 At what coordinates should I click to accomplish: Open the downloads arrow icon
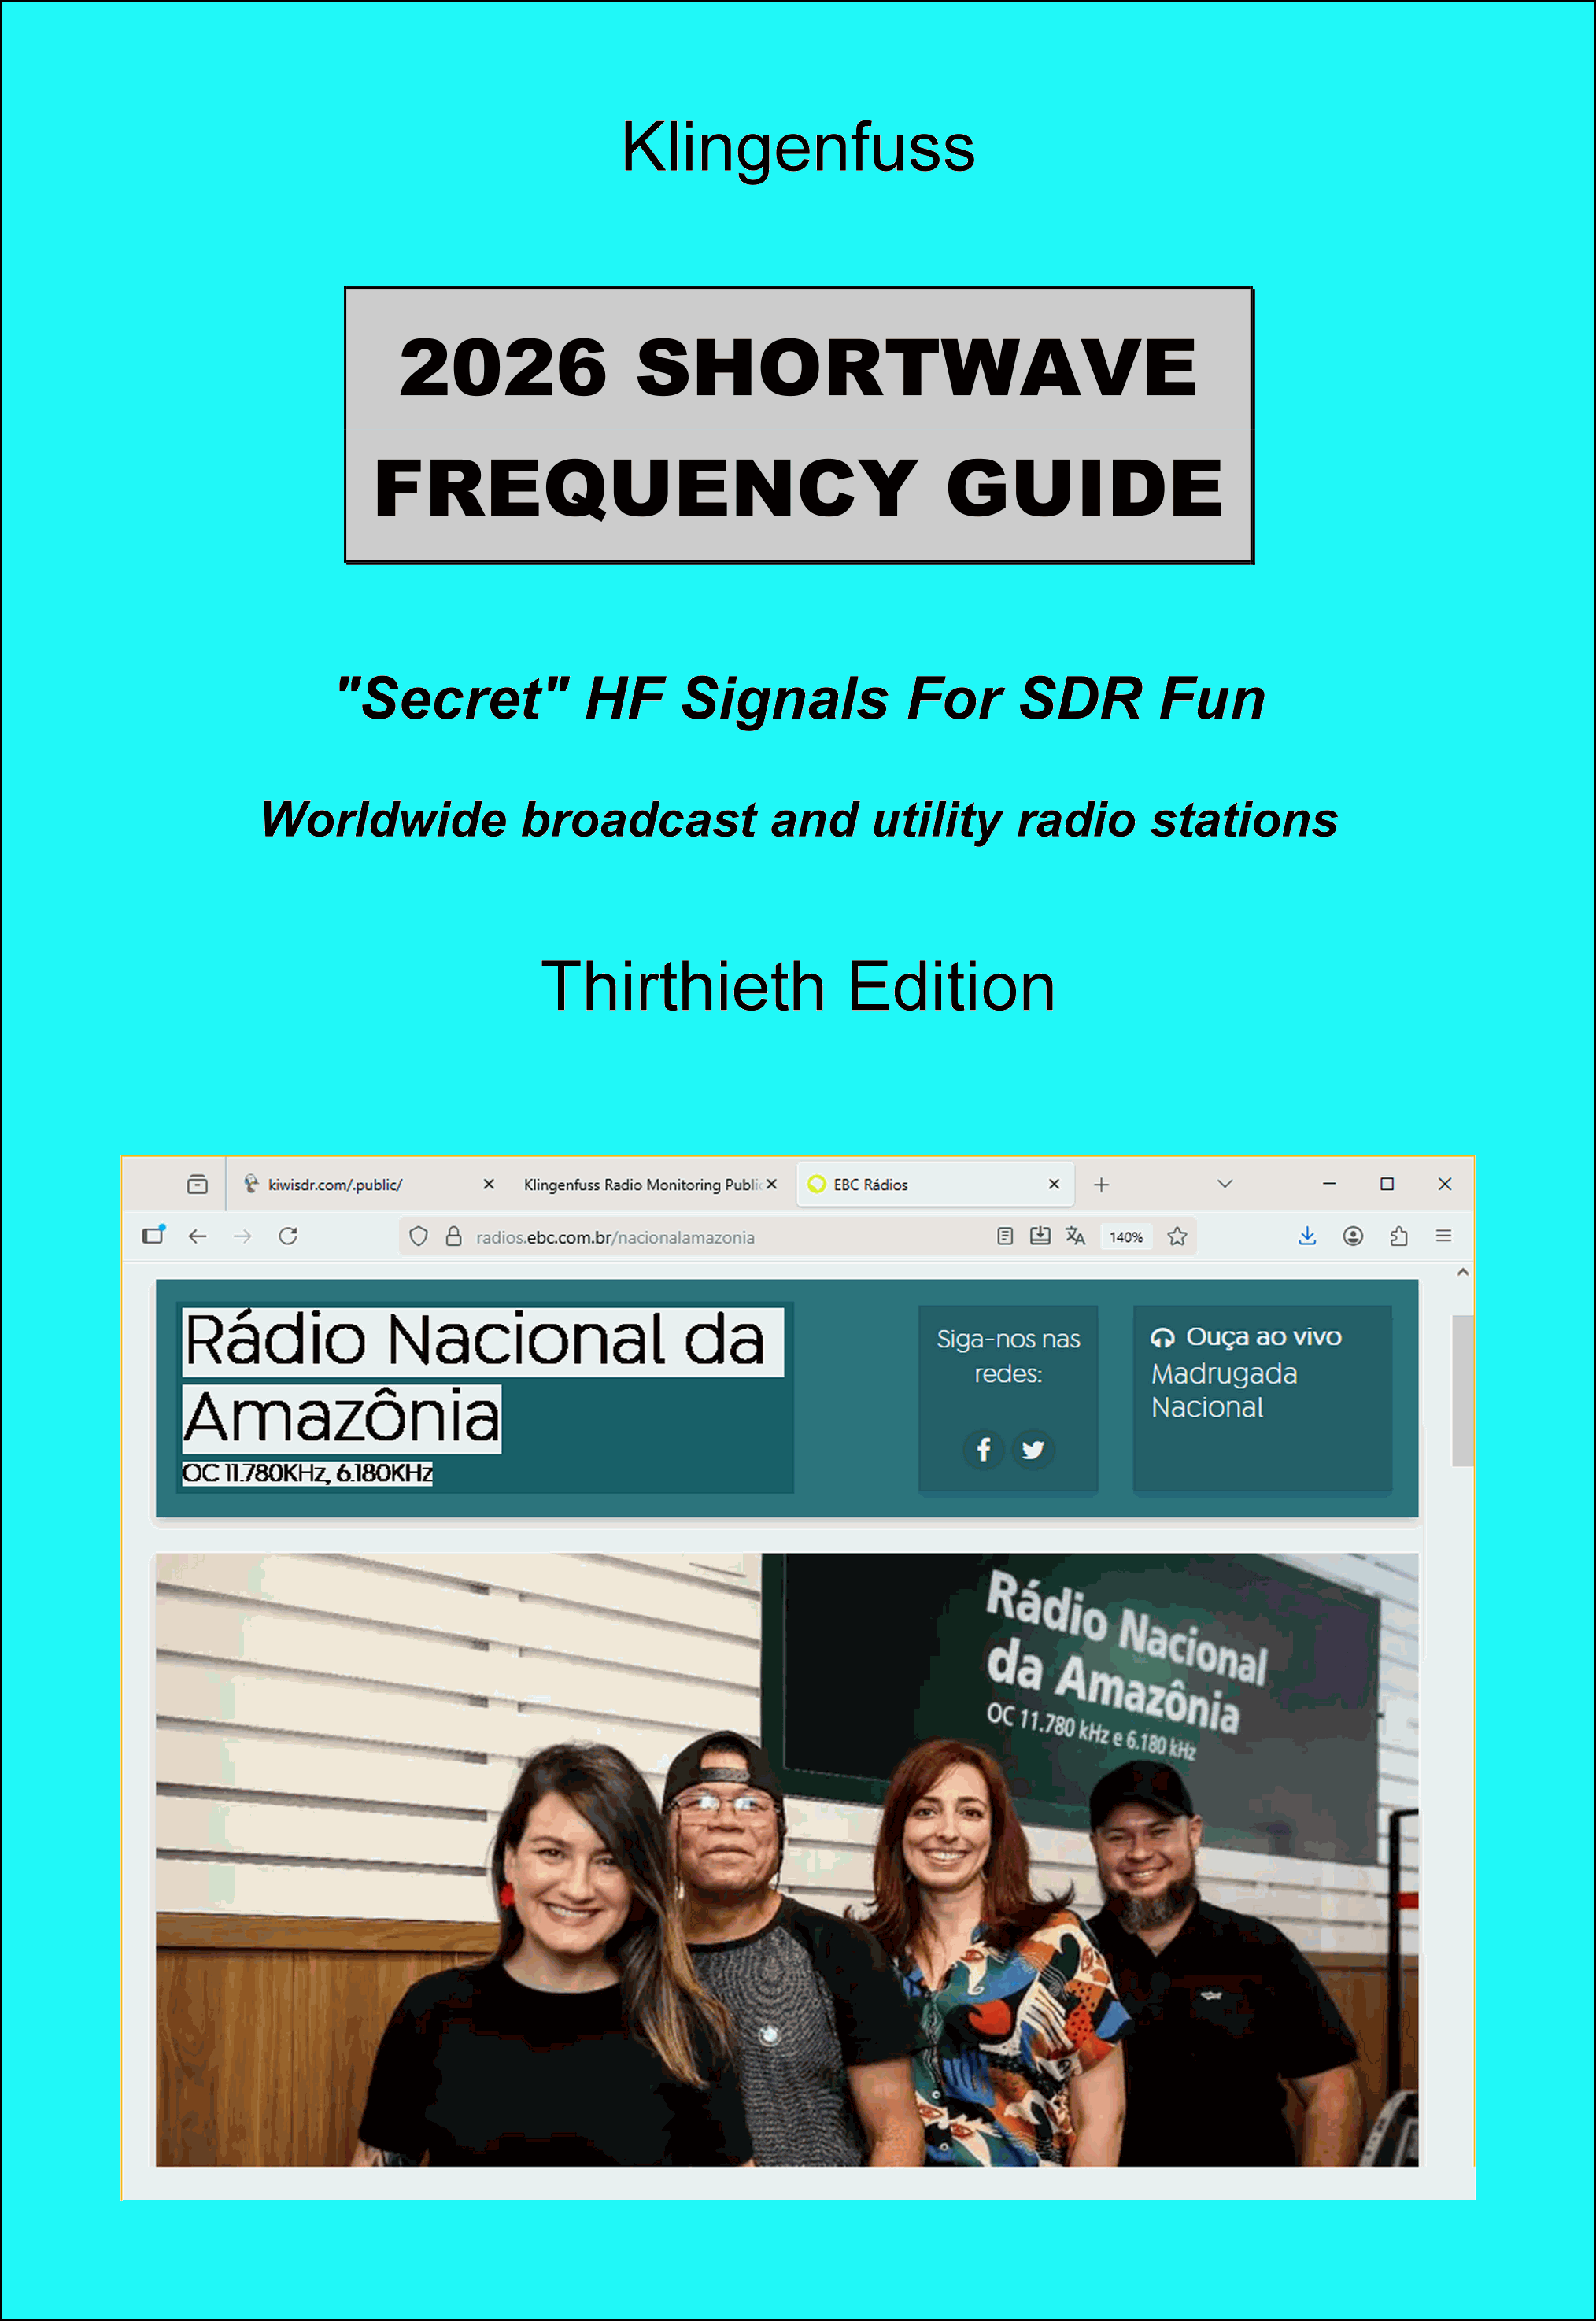pos(1307,1236)
